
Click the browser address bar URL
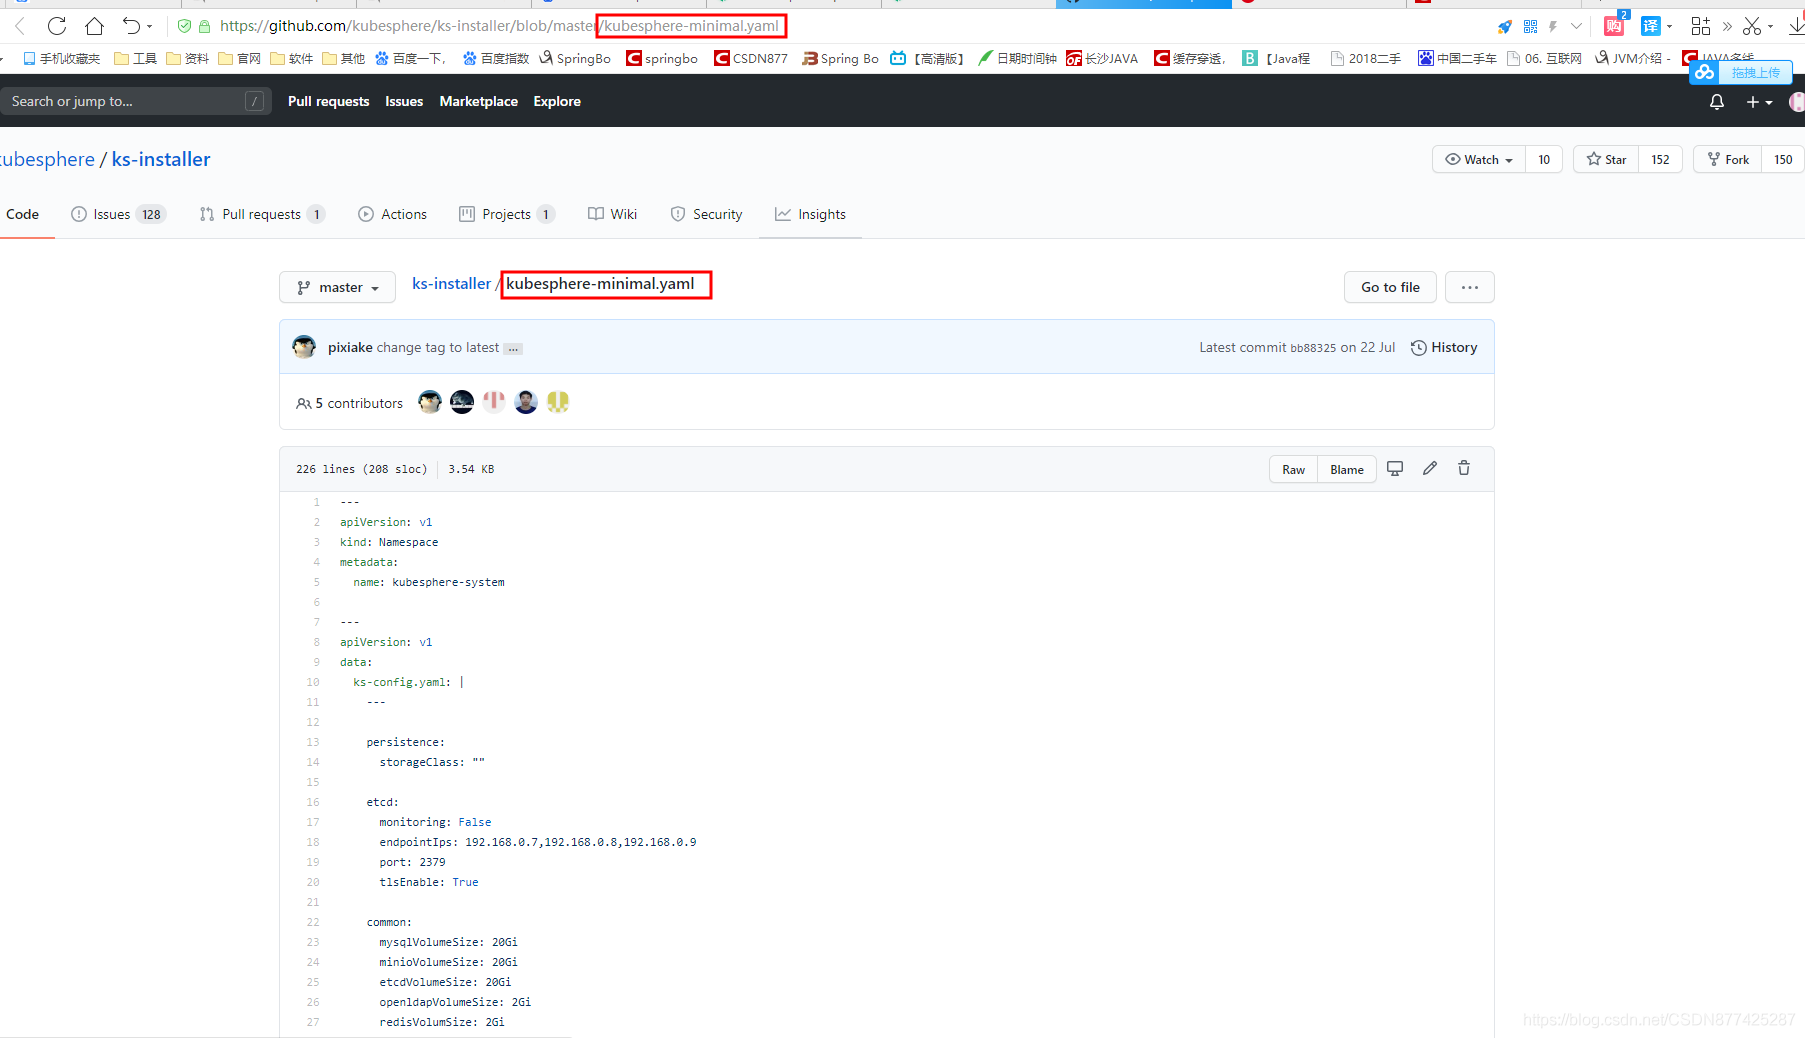498,26
